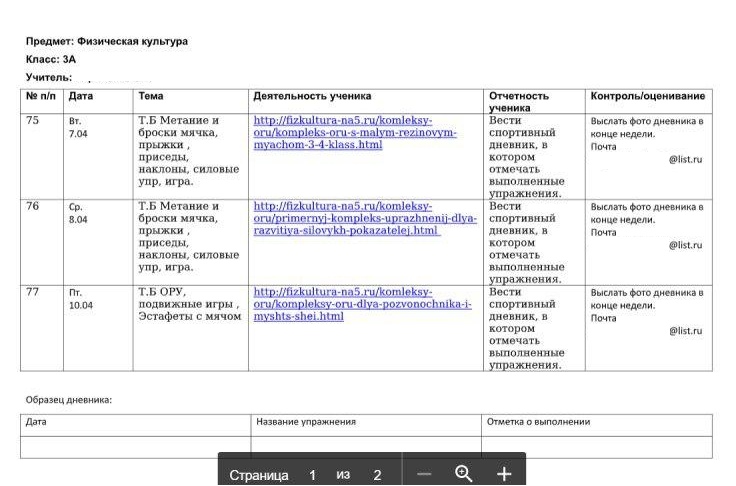Click the date cell Вт. 7.04

[98, 156]
